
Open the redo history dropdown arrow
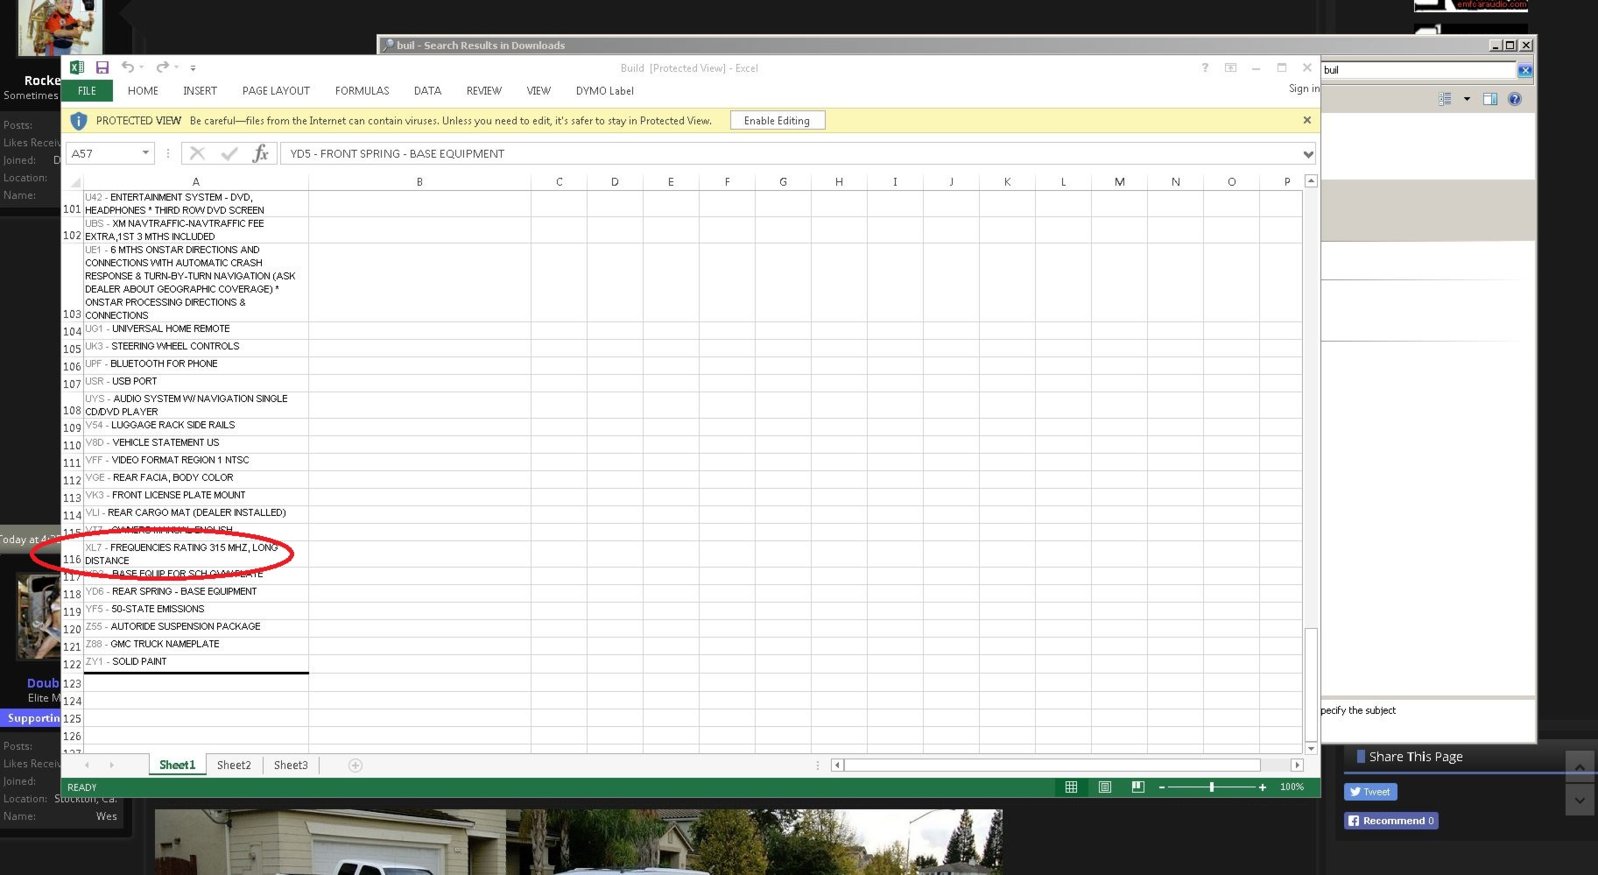pyautogui.click(x=176, y=68)
